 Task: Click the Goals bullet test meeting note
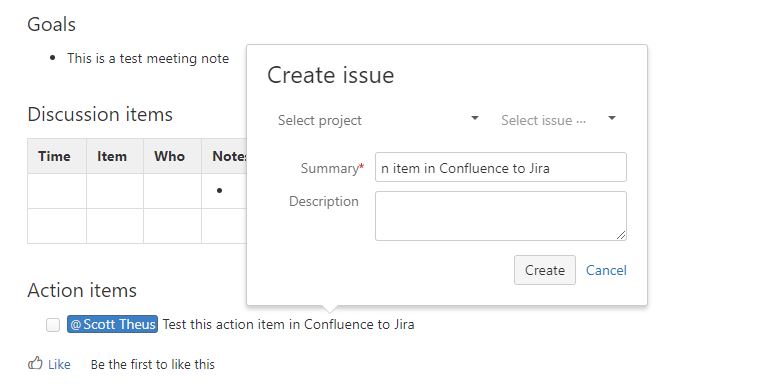coord(148,58)
